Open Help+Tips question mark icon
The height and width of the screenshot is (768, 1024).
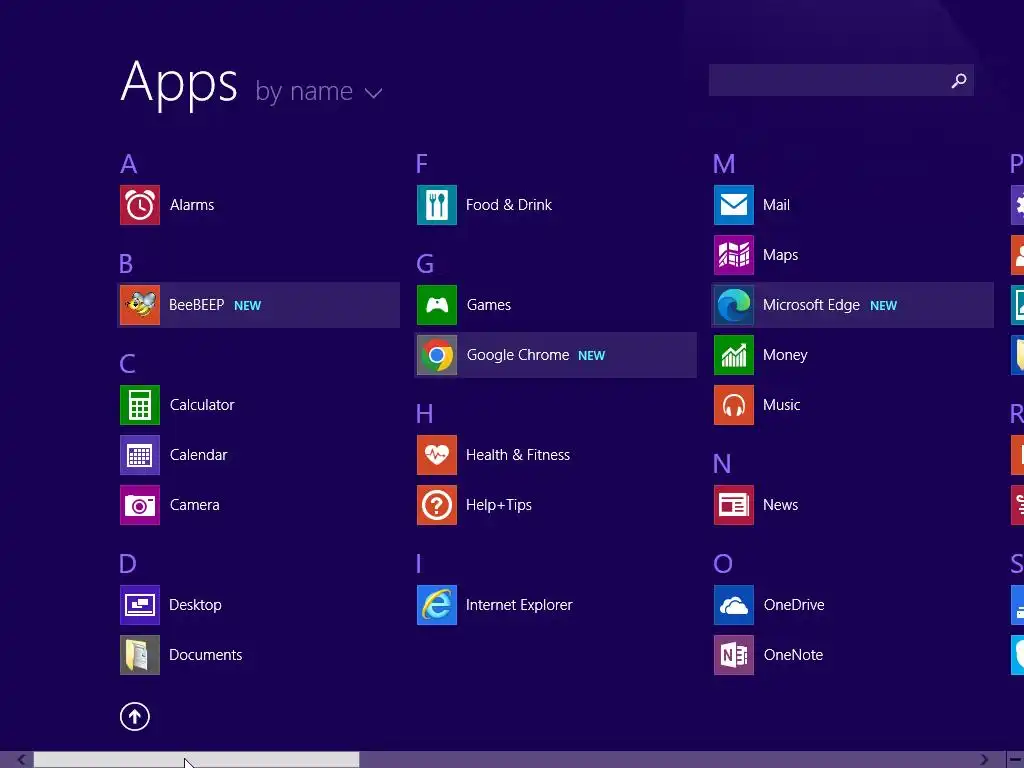[437, 505]
